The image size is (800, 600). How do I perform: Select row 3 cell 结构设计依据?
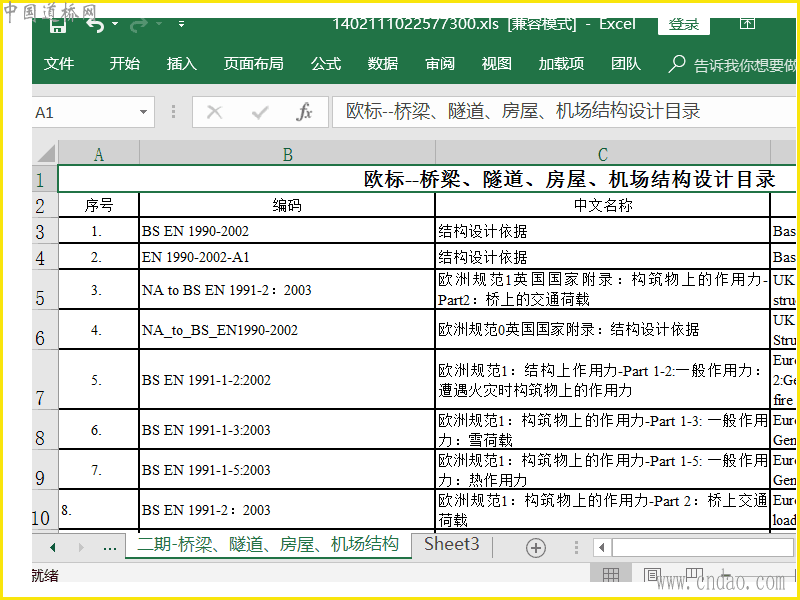[603, 231]
